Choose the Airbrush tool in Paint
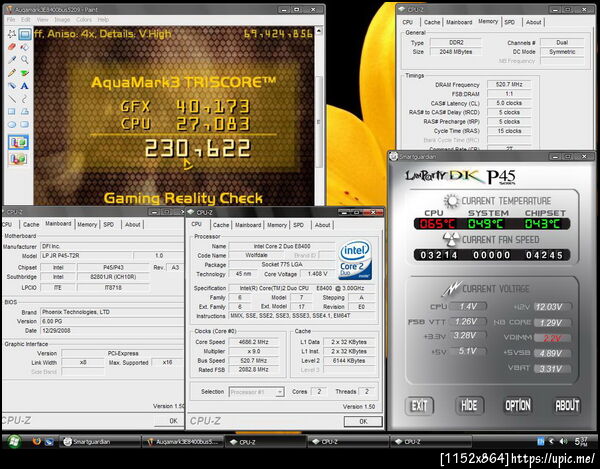Image resolution: width=600 pixels, height=469 pixels. [x=11, y=86]
